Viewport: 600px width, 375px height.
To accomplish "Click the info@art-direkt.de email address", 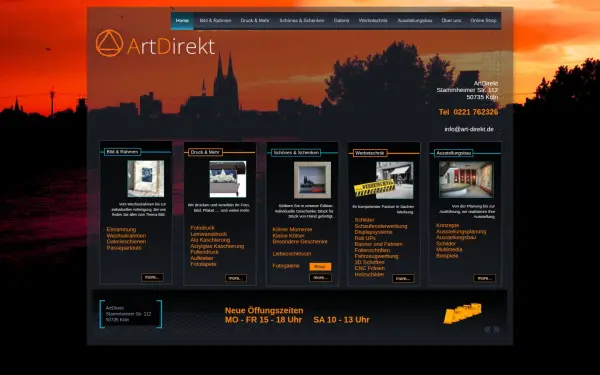I will (x=469, y=129).
